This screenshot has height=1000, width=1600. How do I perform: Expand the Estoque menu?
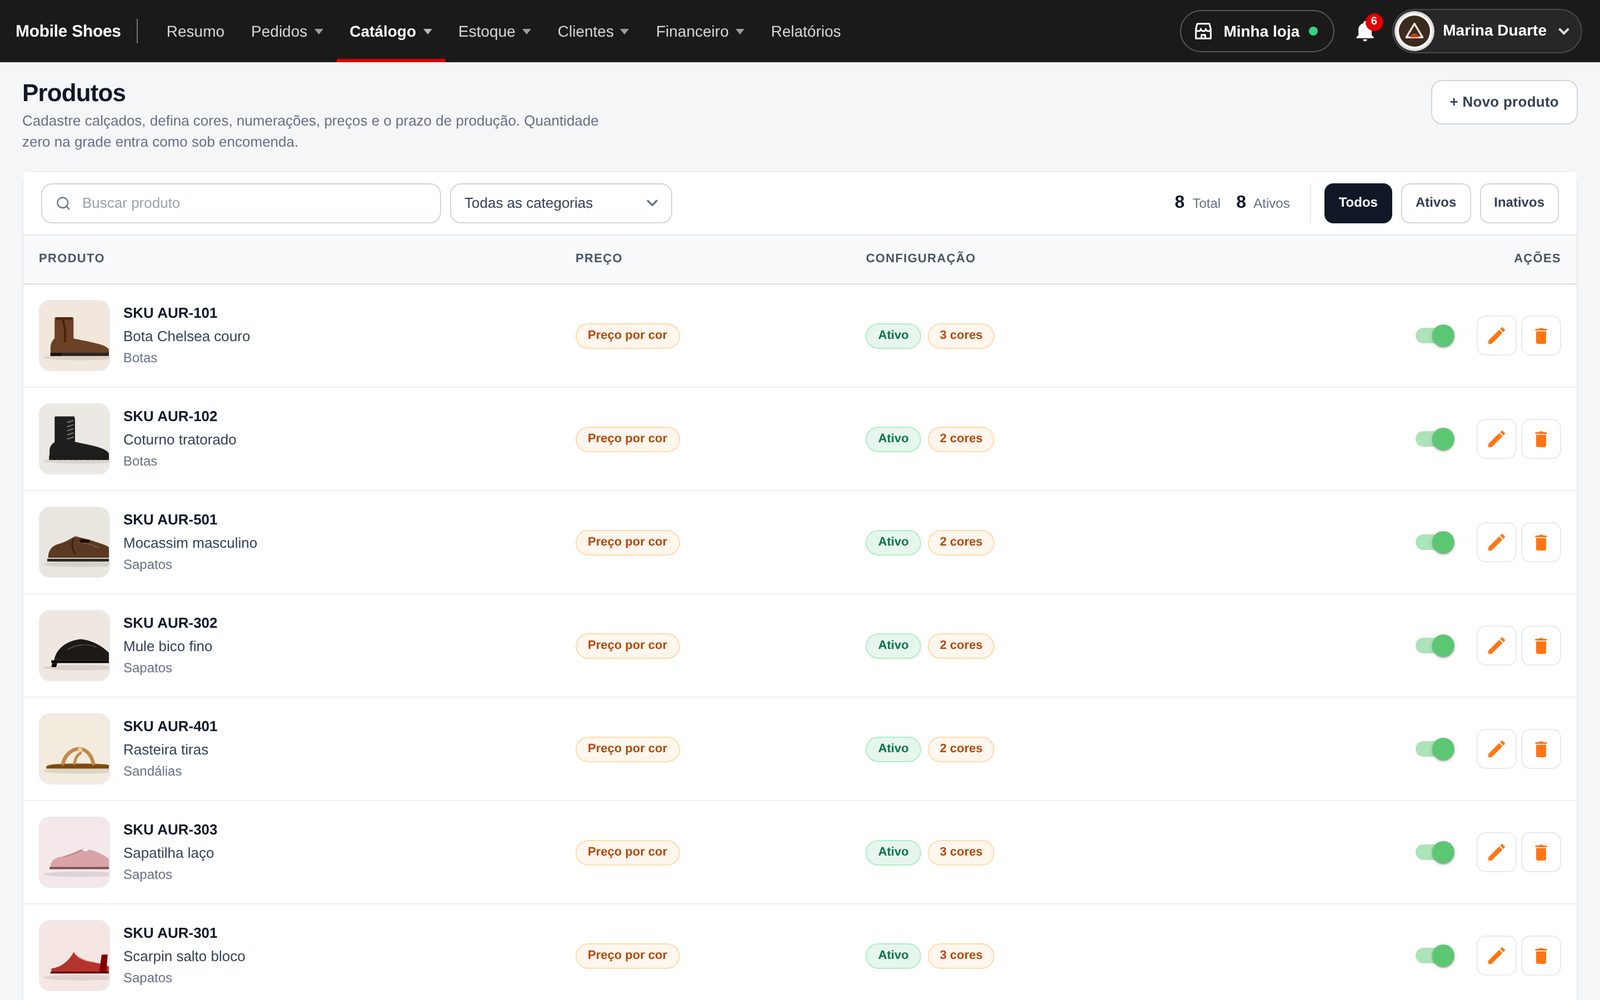tap(494, 31)
